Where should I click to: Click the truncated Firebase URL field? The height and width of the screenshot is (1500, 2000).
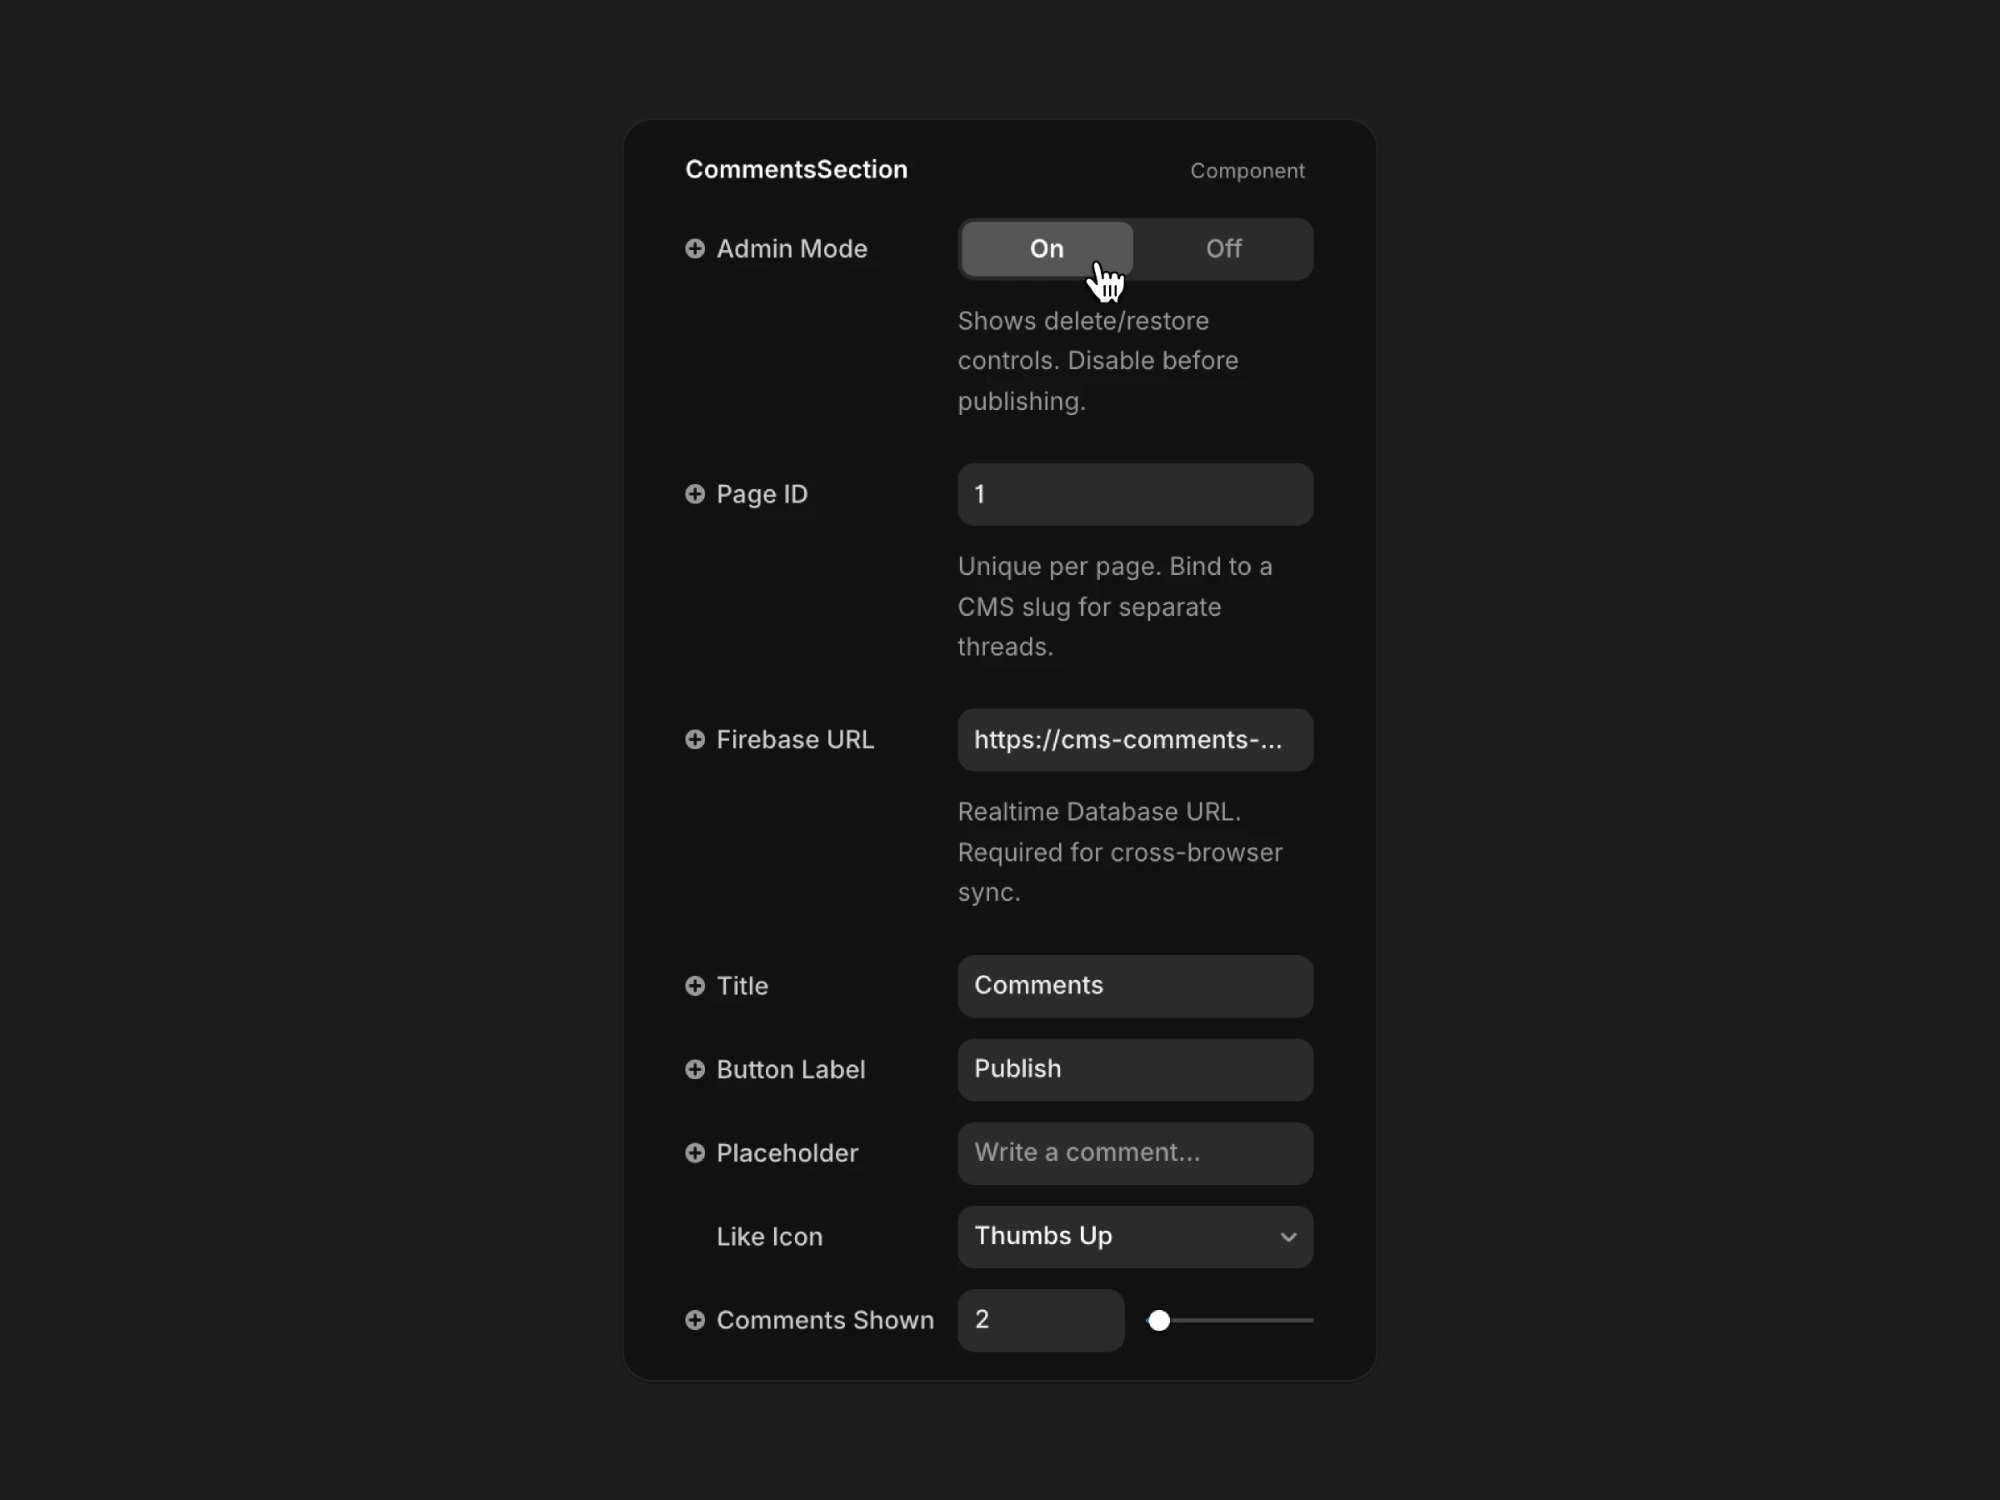coord(1135,740)
